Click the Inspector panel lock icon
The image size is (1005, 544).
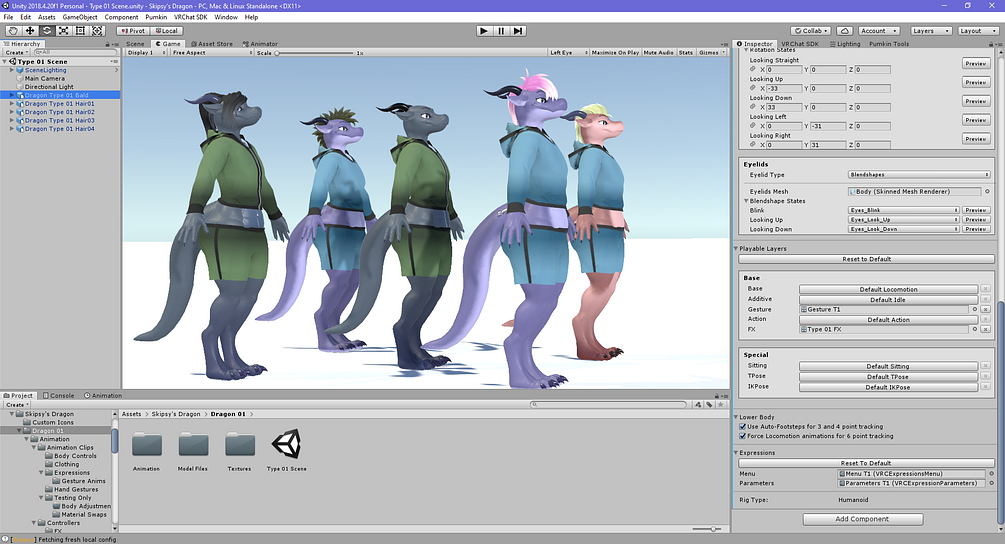tap(992, 44)
